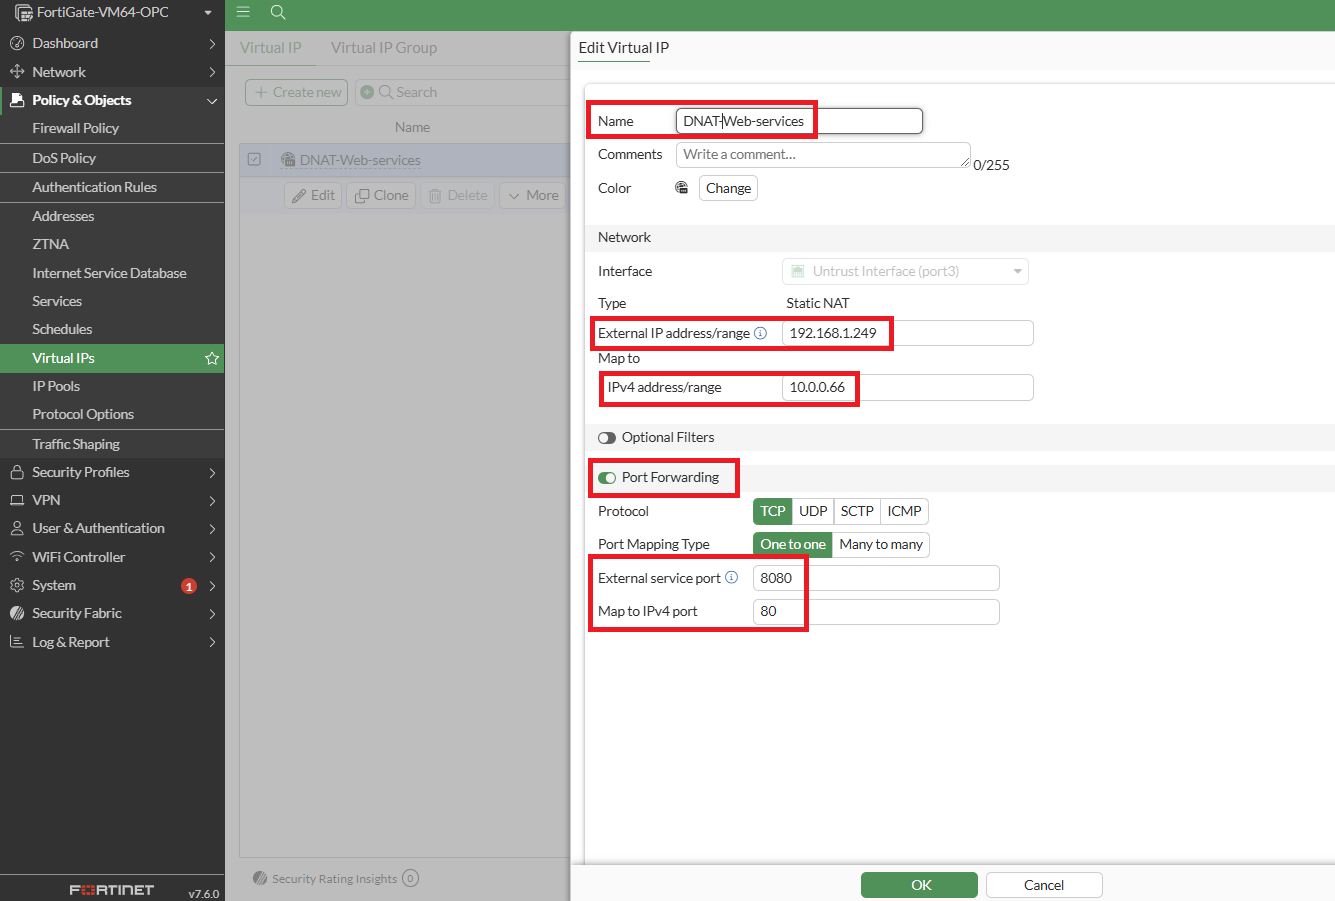Open Dashboard via its sidebar icon
1335x901 pixels.
point(17,43)
